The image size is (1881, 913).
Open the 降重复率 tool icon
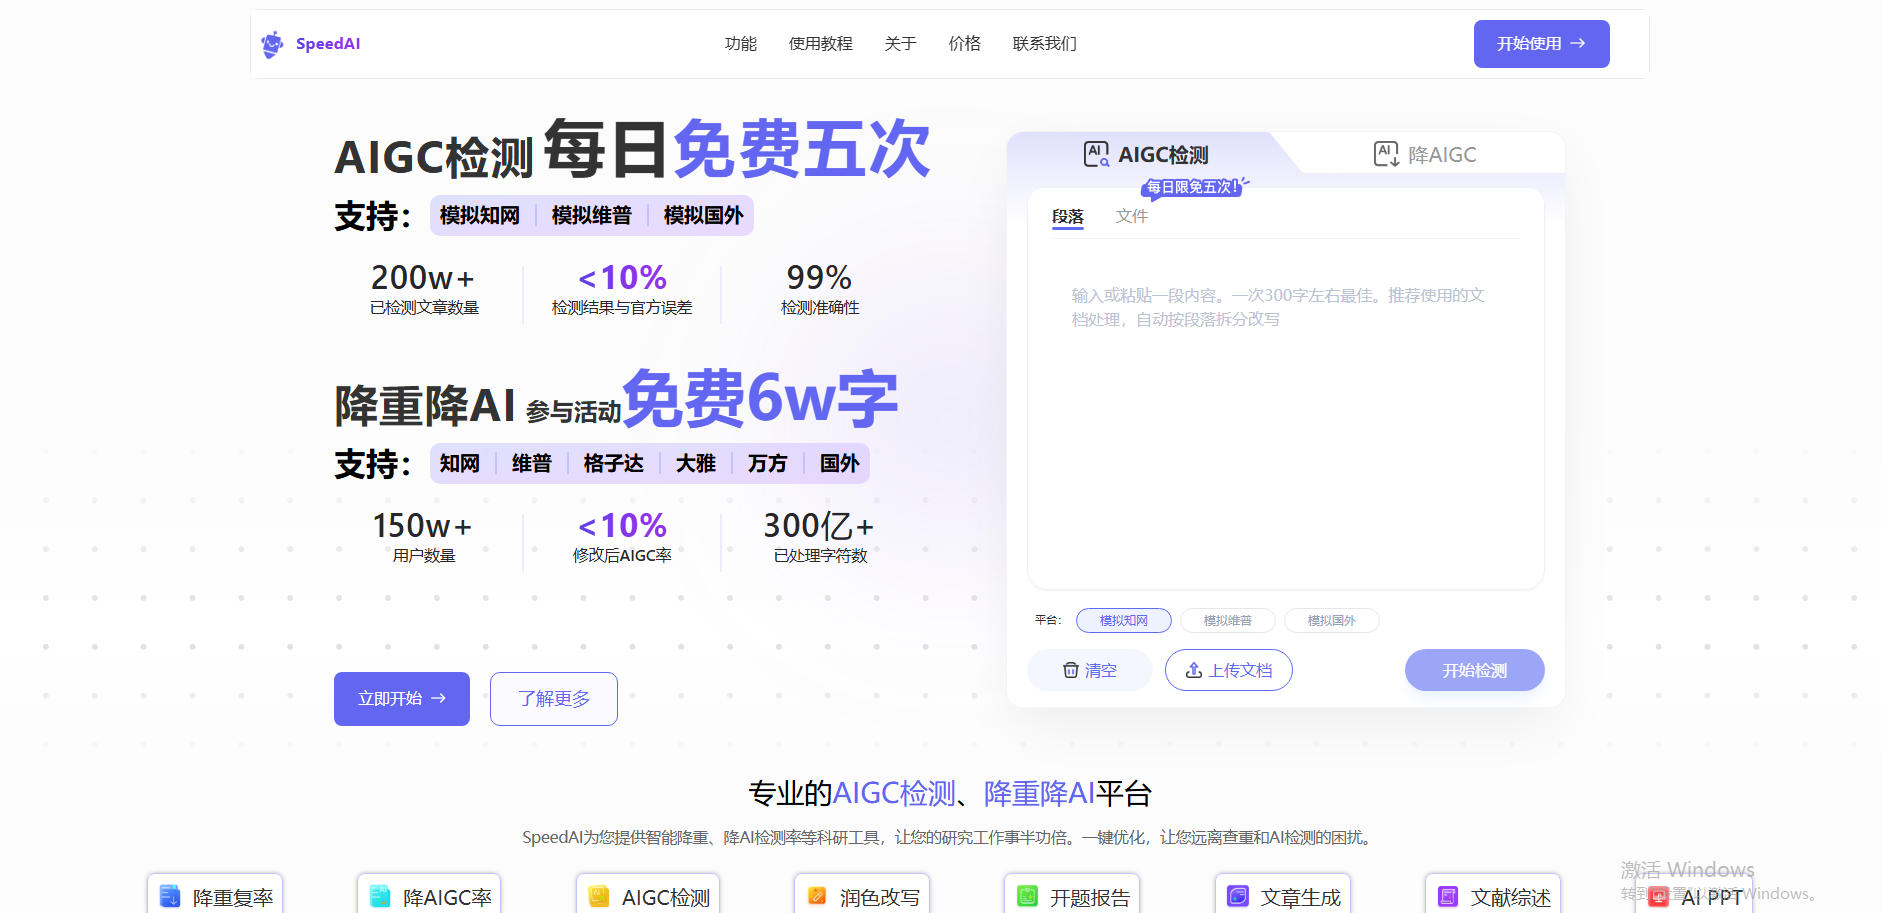(170, 896)
